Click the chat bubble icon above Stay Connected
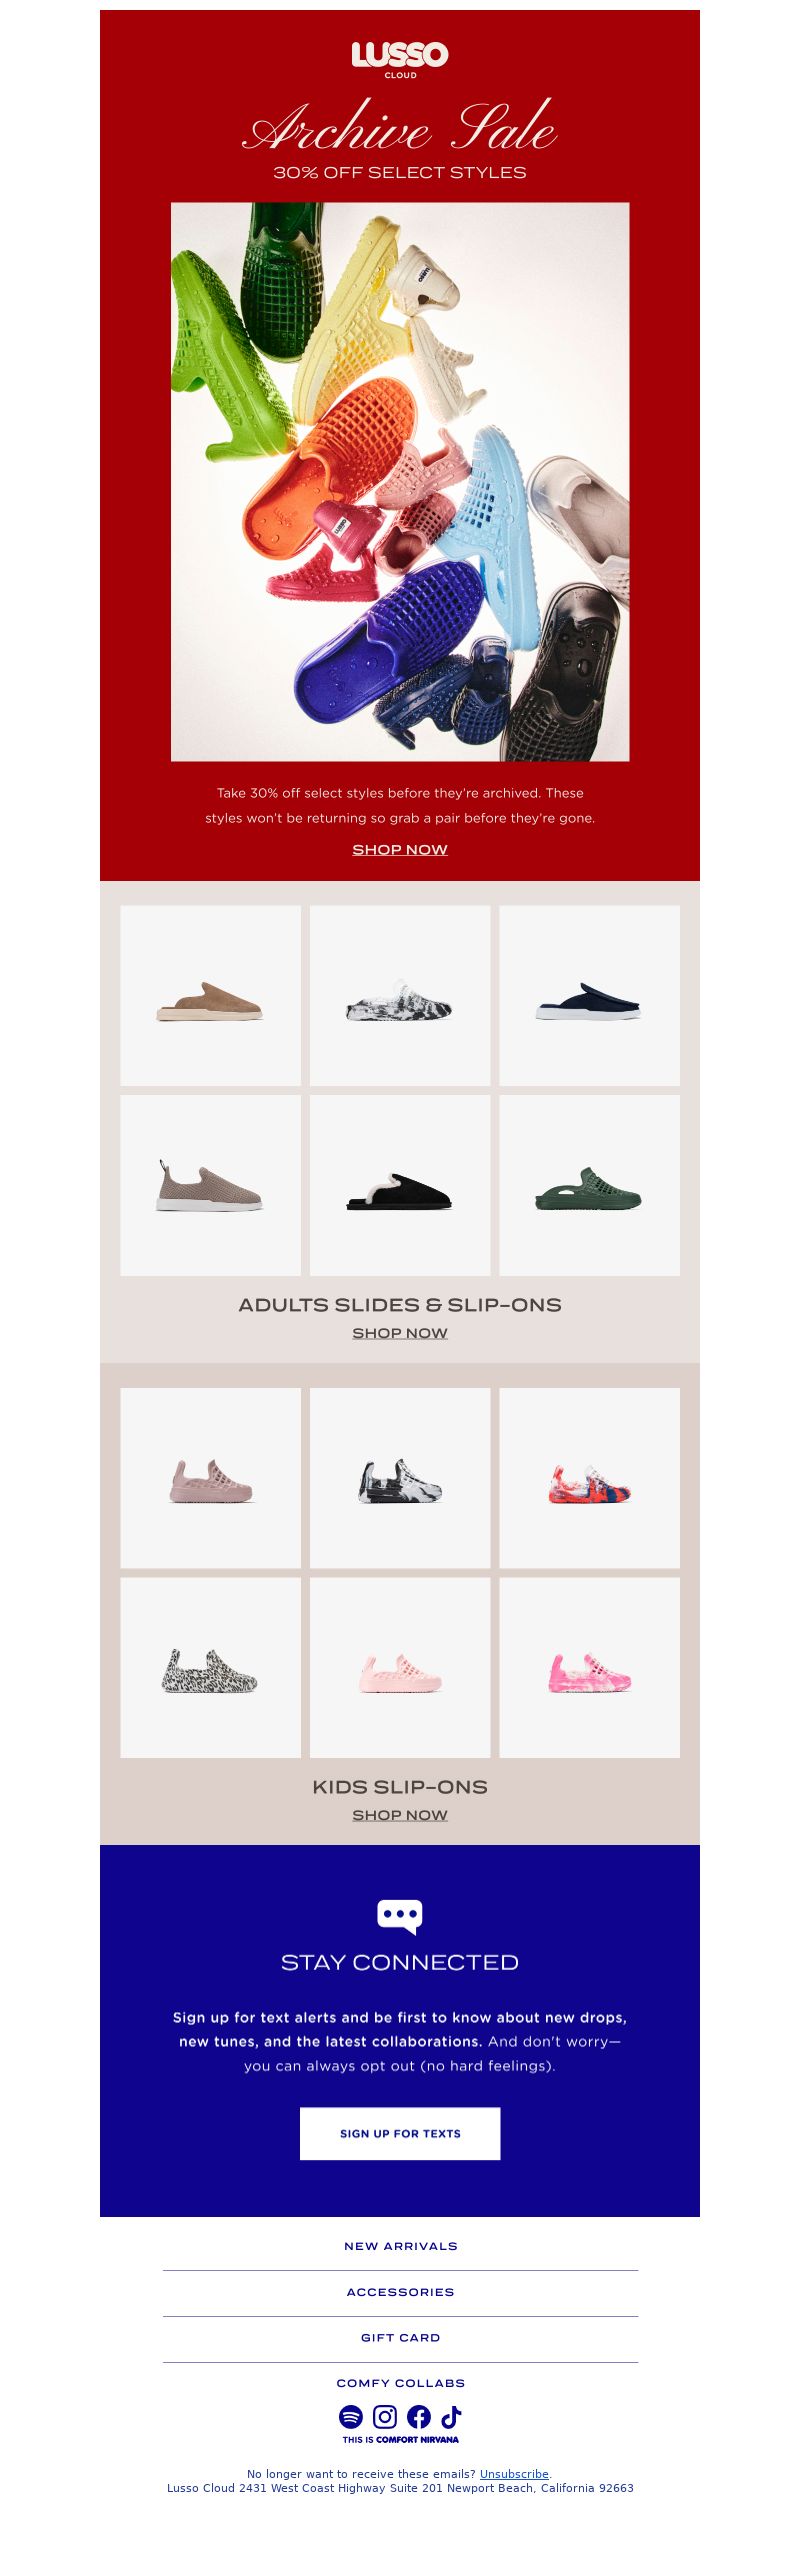The height and width of the screenshot is (2566, 800). point(400,1915)
